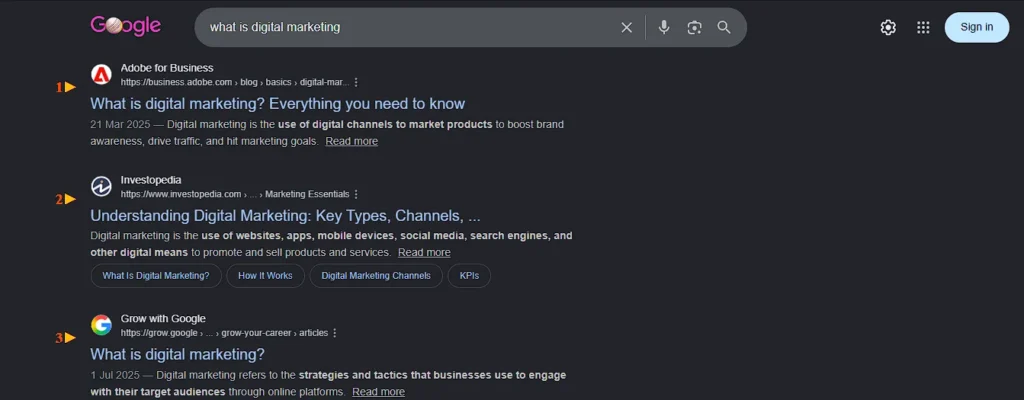Image resolution: width=1024 pixels, height=400 pixels.
Task: Click the magnifying glass search icon
Action: click(x=724, y=27)
